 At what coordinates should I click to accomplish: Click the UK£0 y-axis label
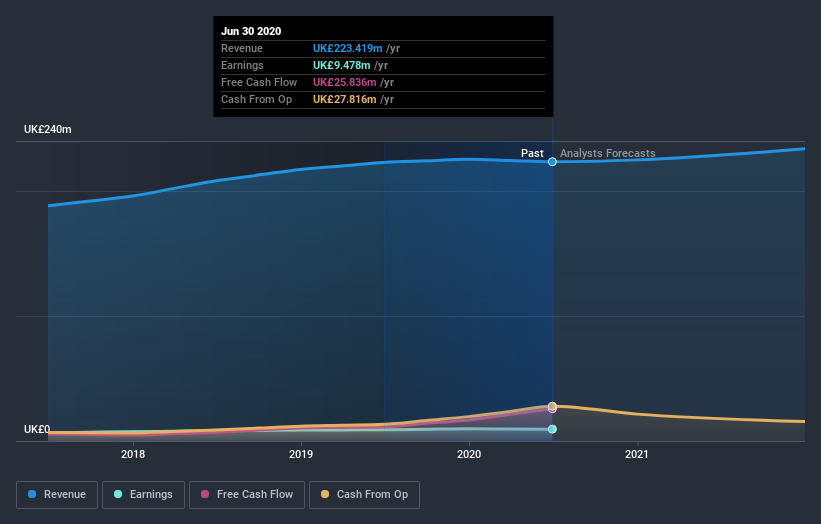point(37,429)
